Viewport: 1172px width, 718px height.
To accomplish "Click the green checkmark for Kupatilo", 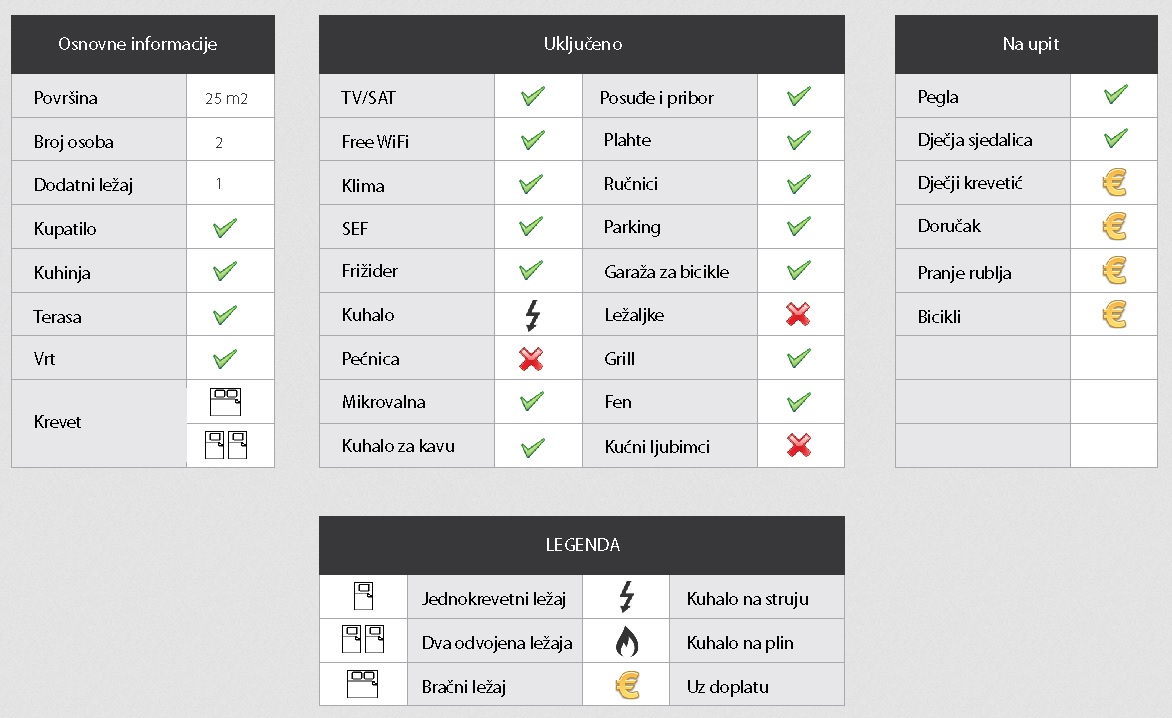I will [225, 228].
